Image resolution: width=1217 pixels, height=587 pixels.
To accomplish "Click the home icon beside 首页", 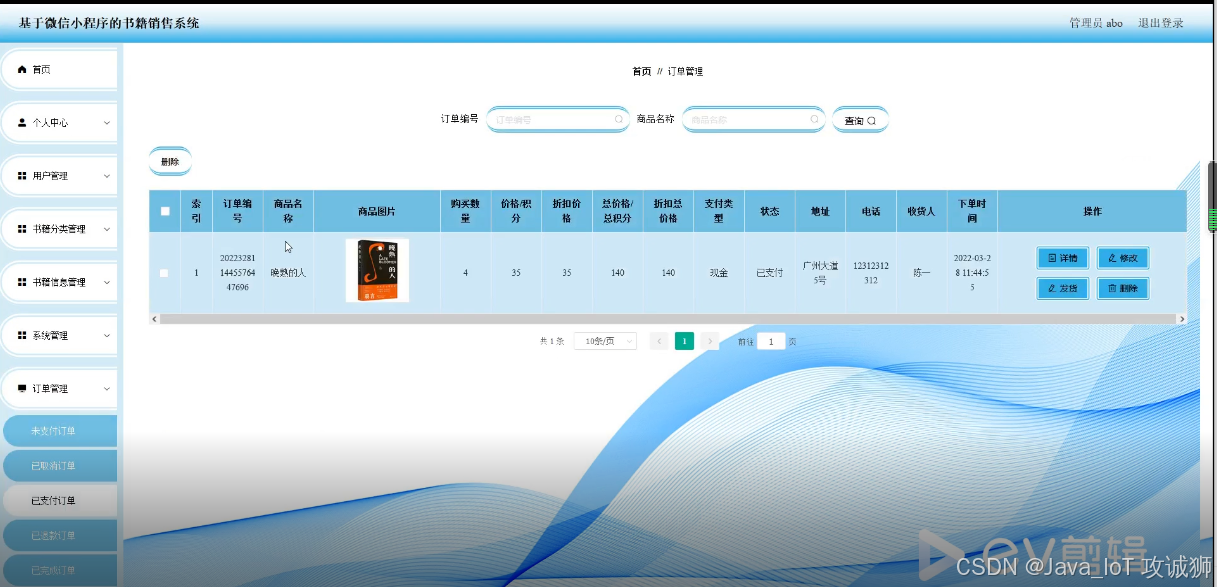I will point(22,70).
